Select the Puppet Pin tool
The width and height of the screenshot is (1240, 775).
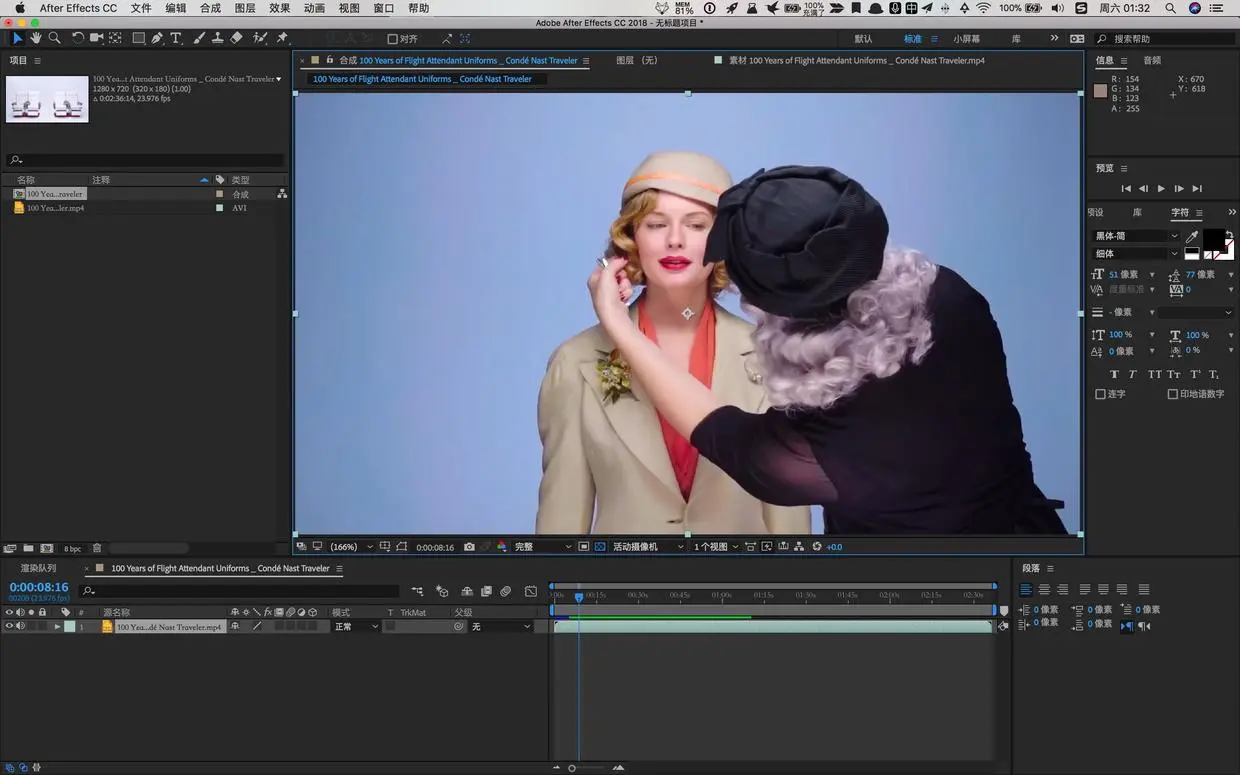[x=282, y=38]
